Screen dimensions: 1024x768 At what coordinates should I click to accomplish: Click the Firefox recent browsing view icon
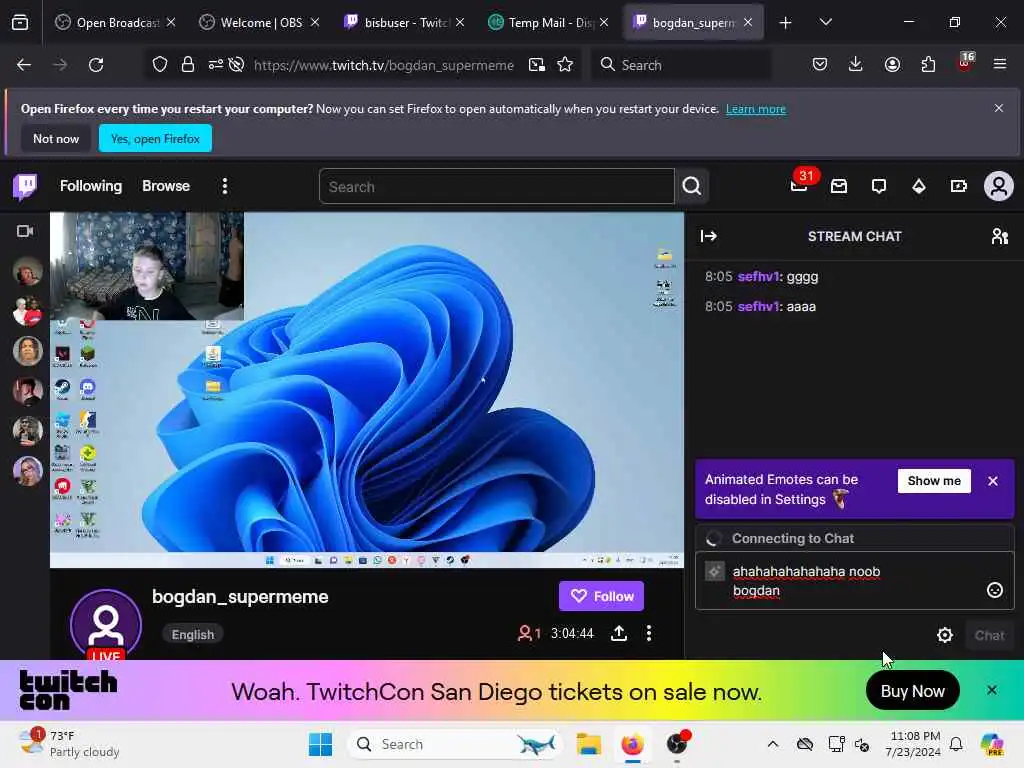click(x=20, y=23)
